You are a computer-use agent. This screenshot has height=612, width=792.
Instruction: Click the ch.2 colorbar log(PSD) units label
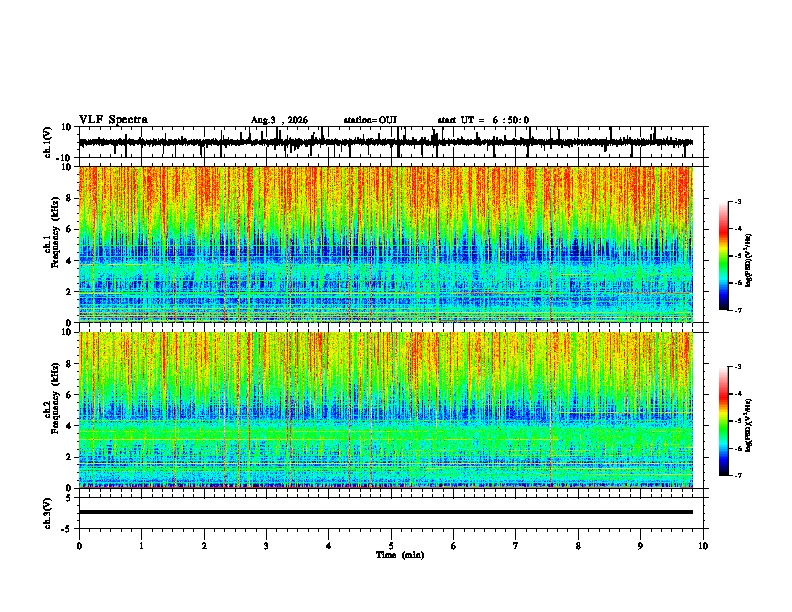(749, 426)
